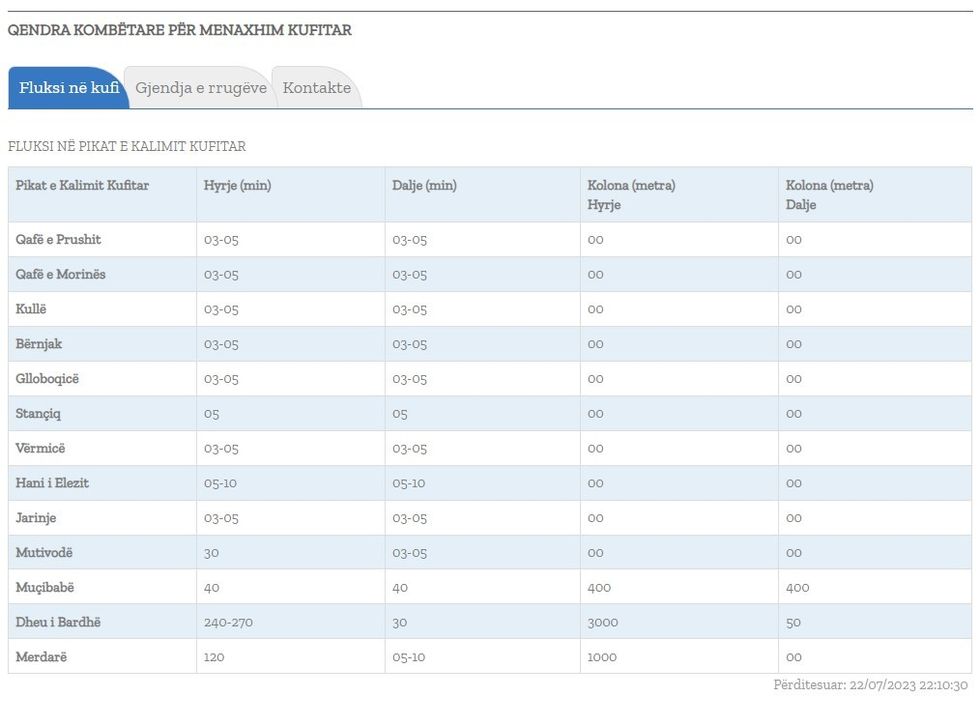Image resolution: width=980 pixels, height=702 pixels.
Task: Click the Kullë border crossing name
Action: (31, 309)
